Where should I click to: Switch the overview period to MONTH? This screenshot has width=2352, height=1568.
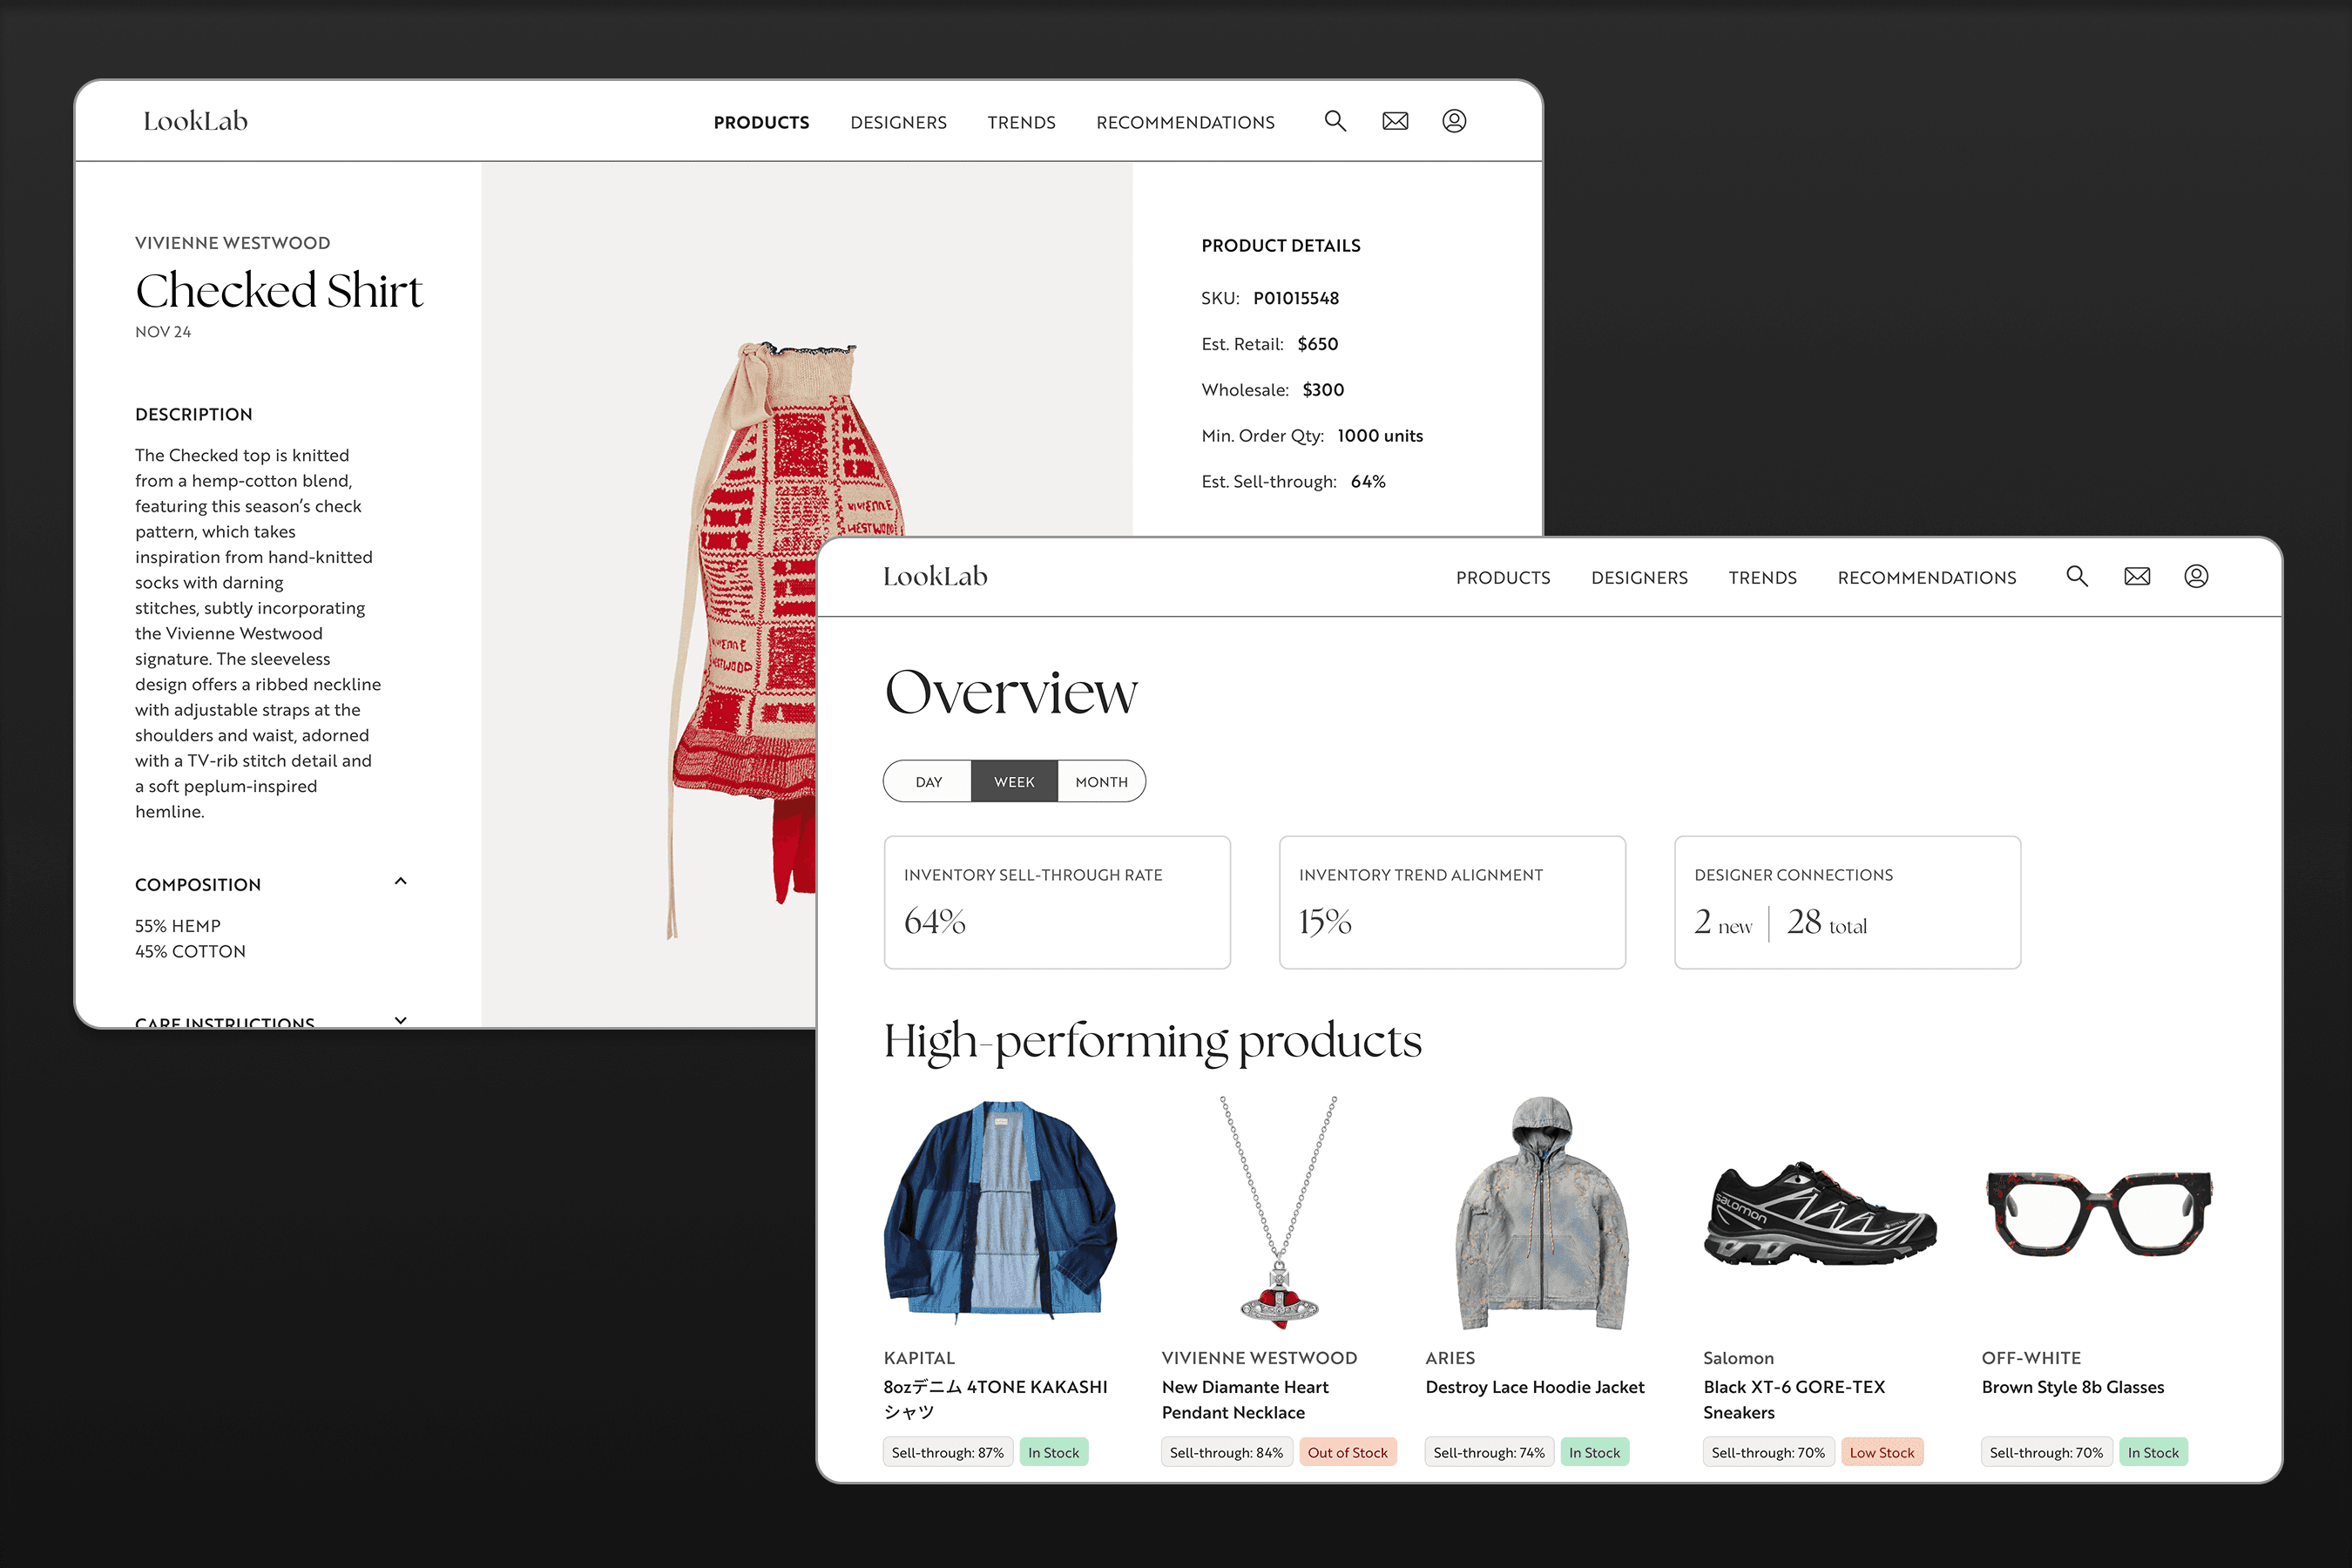1101,782
